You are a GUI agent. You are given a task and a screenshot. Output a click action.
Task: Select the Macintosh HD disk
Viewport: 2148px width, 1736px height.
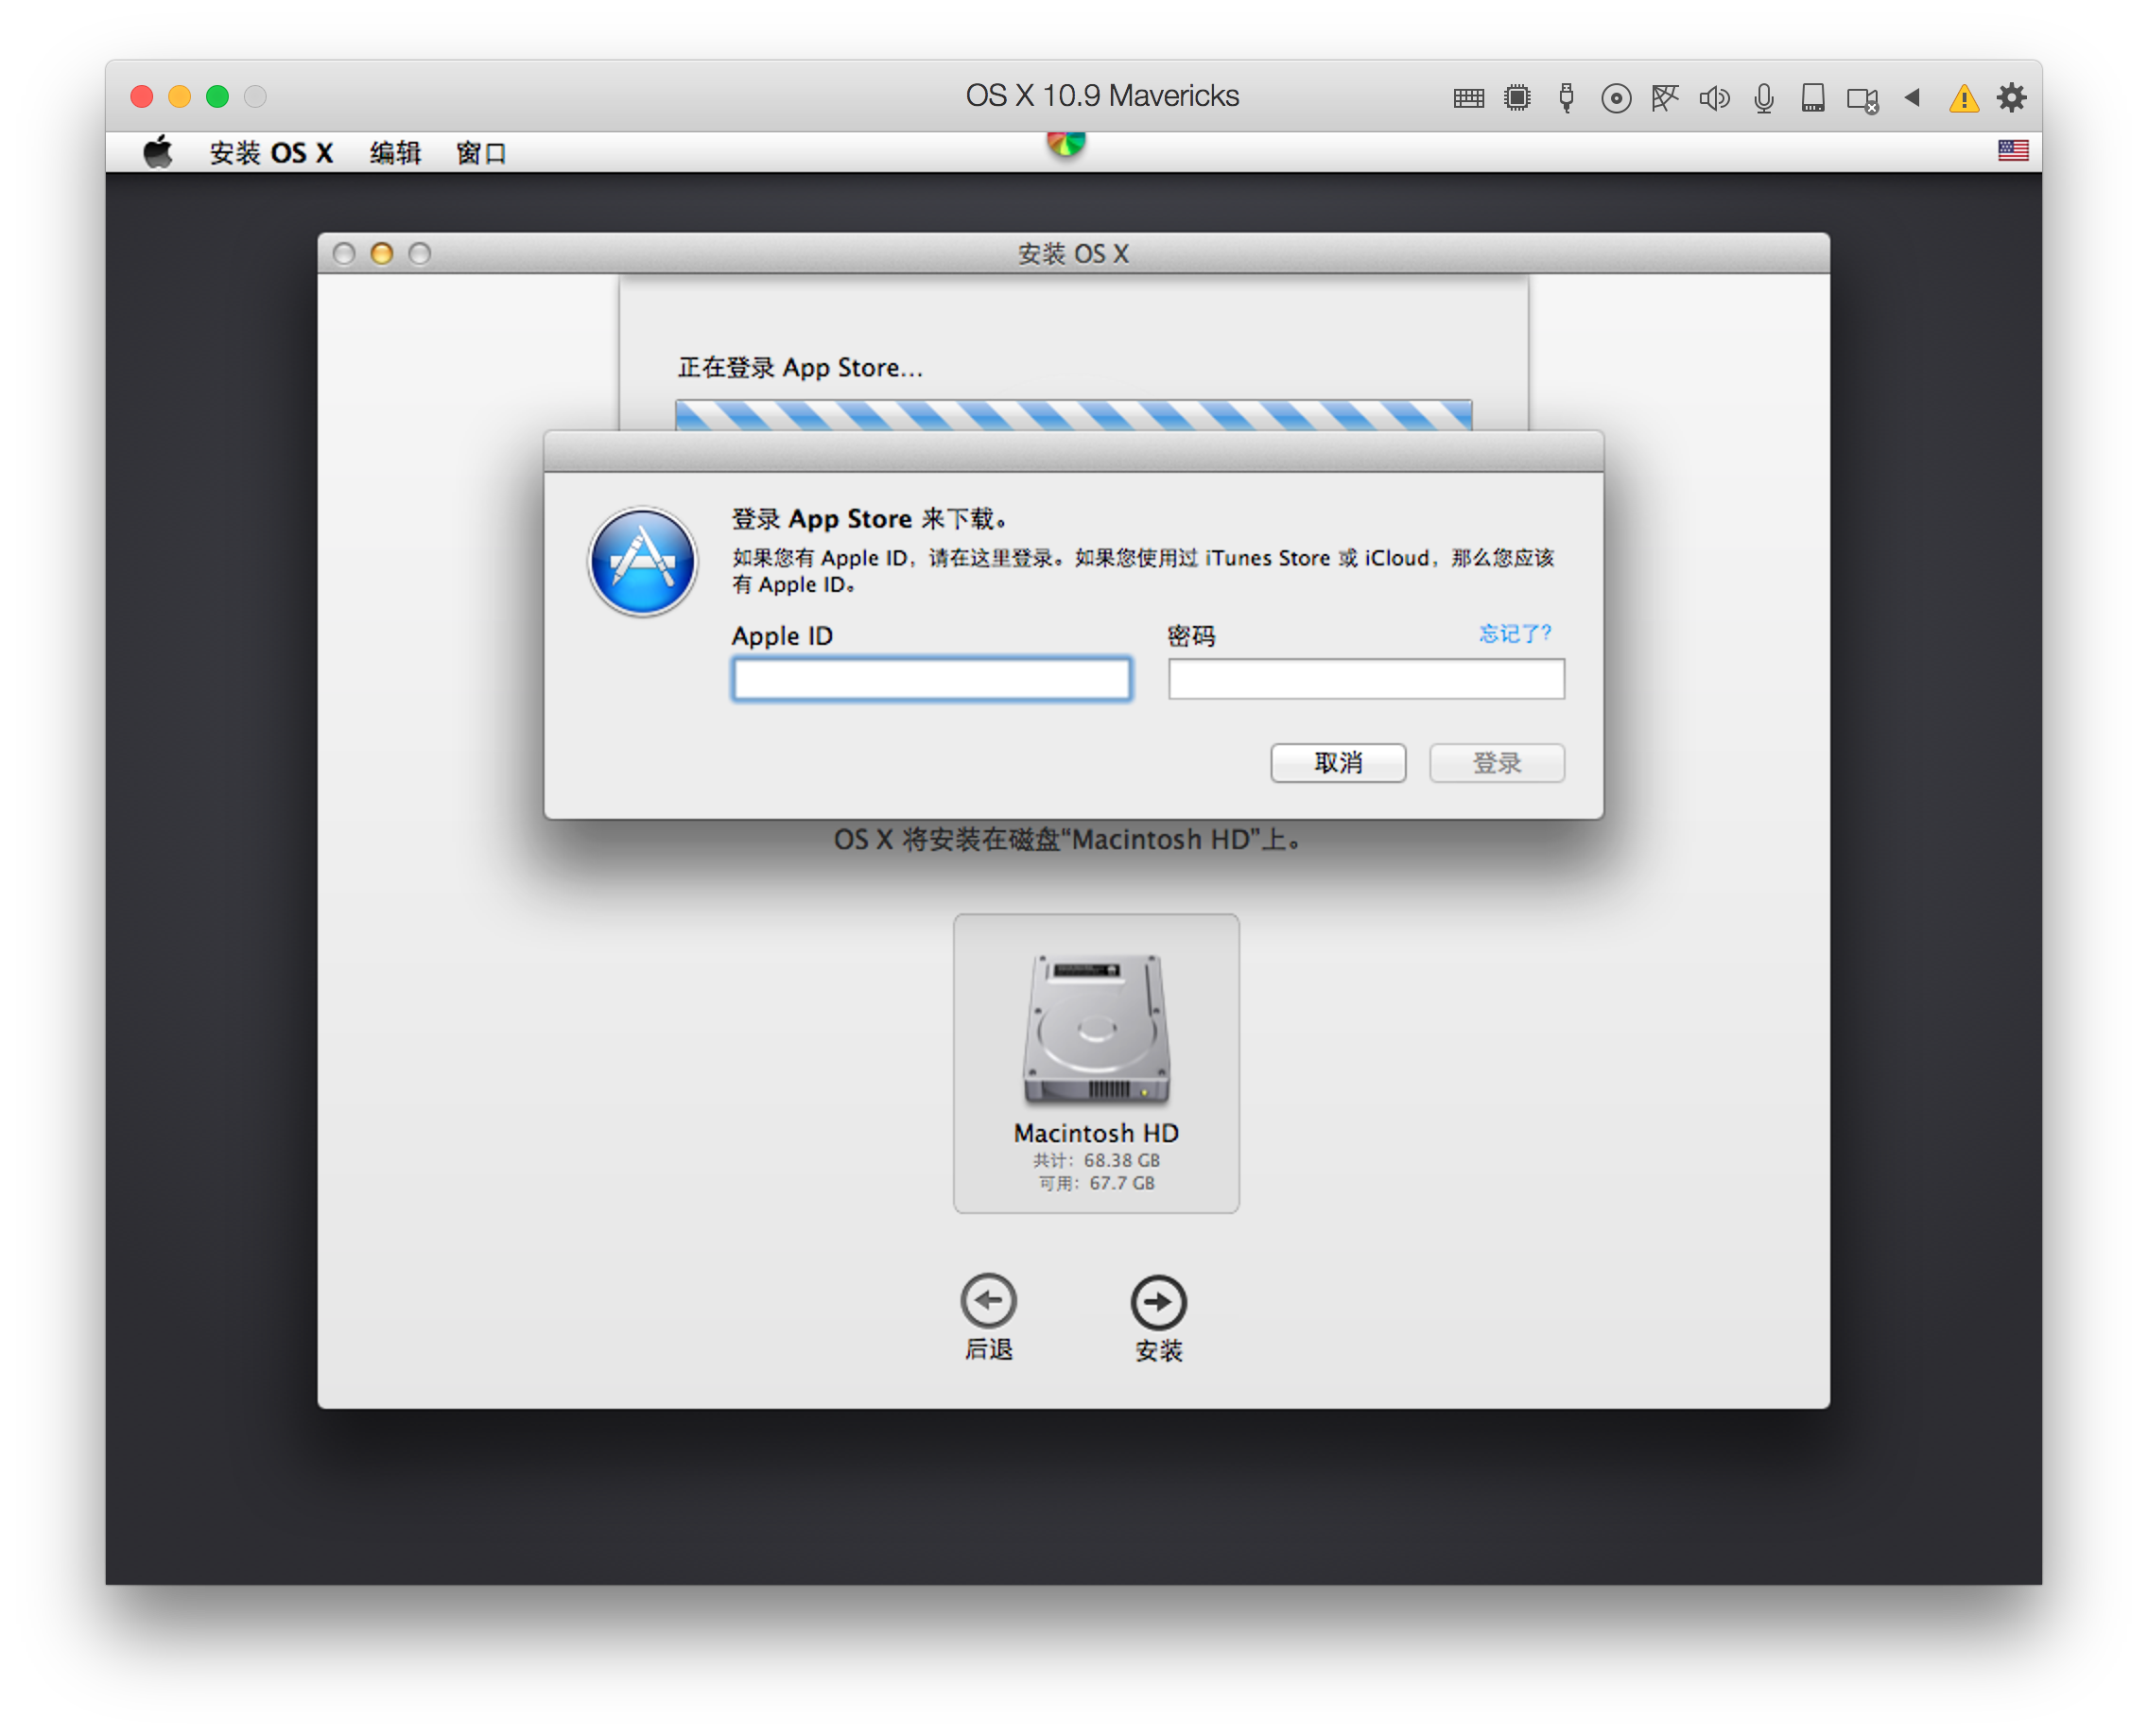coord(1096,1062)
